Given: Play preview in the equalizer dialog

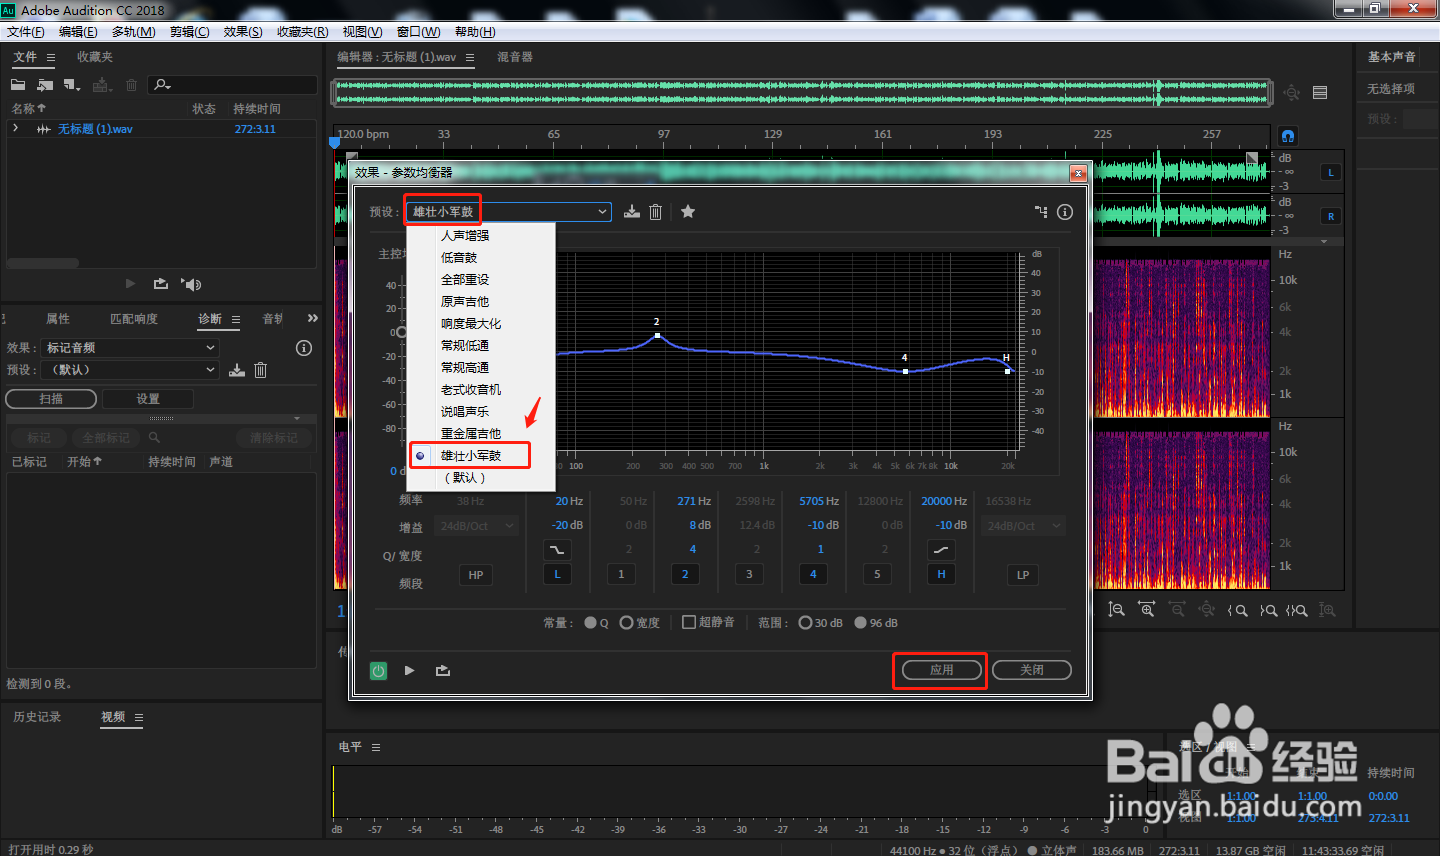Looking at the screenshot, I should coord(409,670).
